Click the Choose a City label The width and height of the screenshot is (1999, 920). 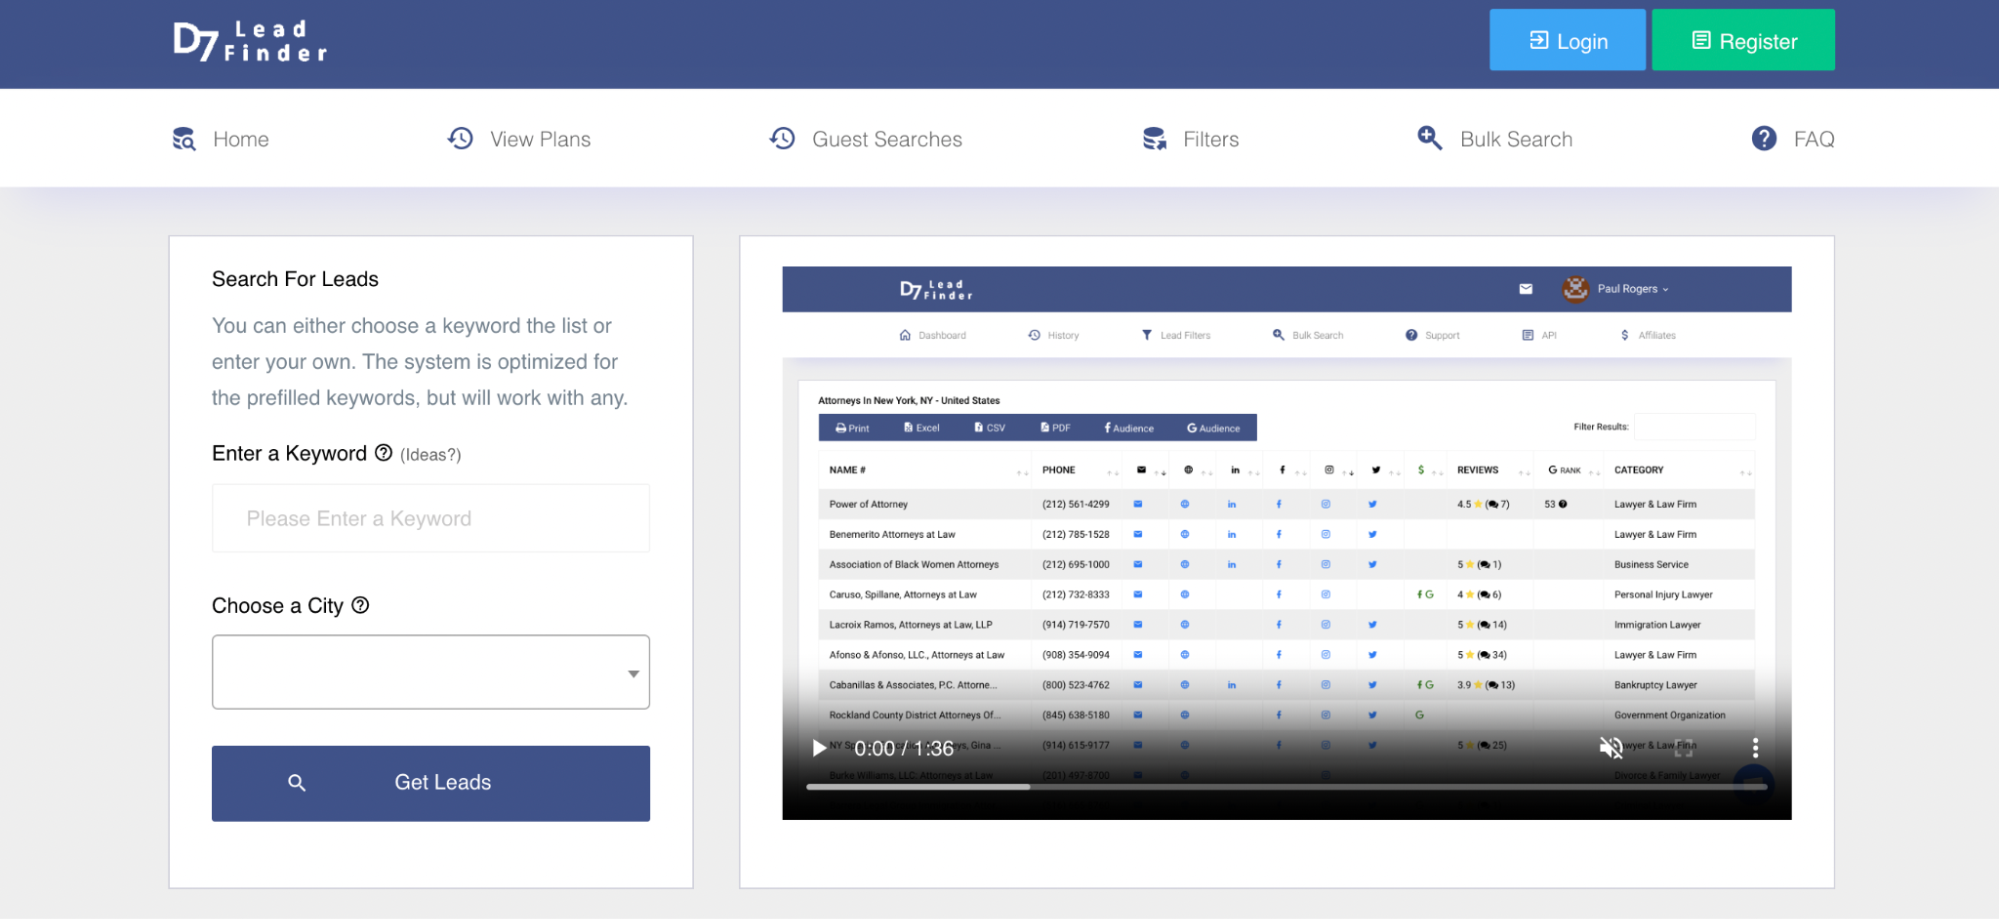coord(278,606)
